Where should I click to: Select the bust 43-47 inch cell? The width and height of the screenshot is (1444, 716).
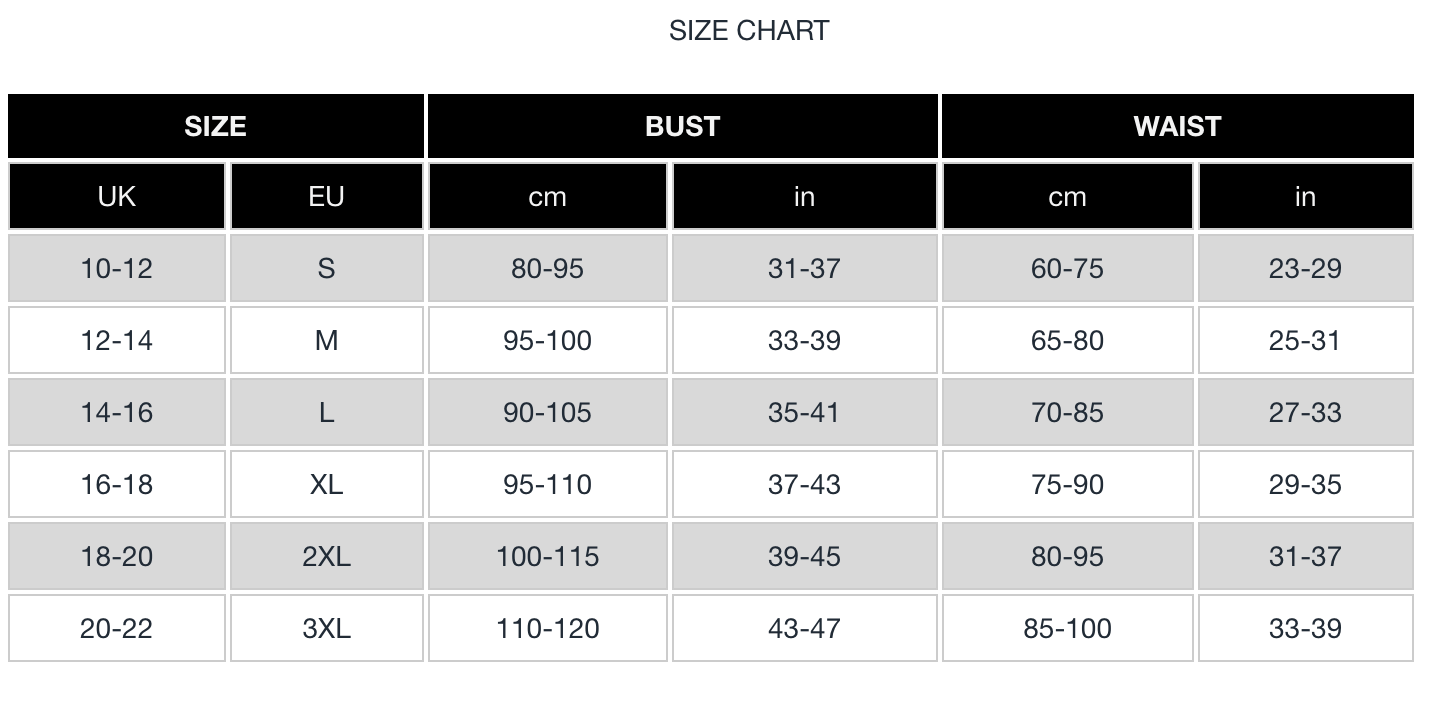pos(804,628)
